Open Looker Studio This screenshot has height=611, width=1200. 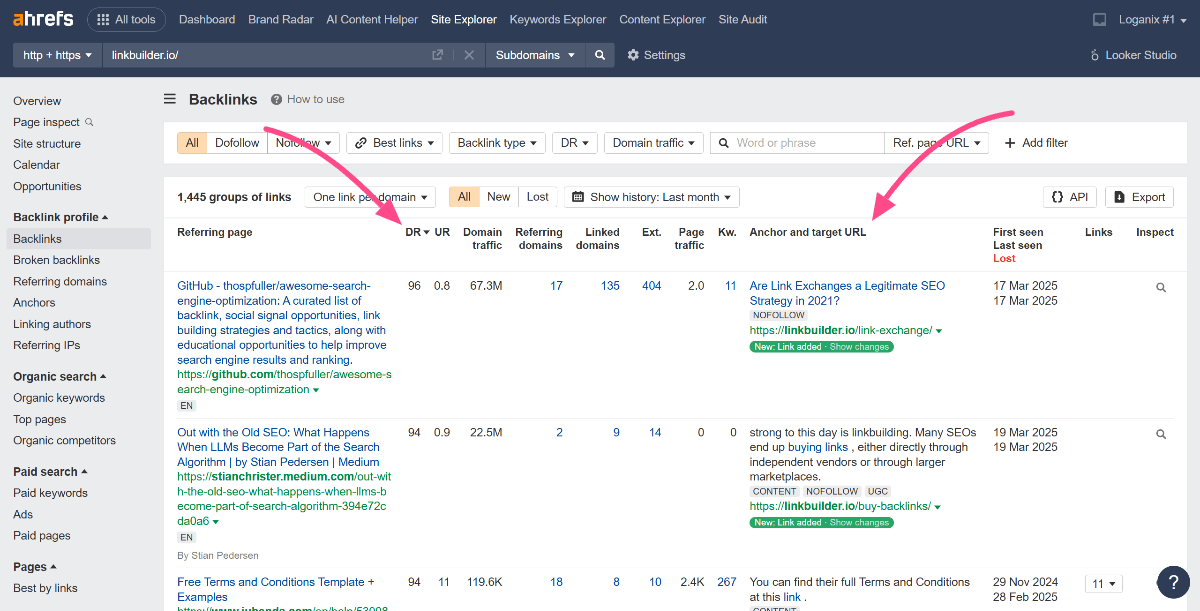click(1133, 55)
